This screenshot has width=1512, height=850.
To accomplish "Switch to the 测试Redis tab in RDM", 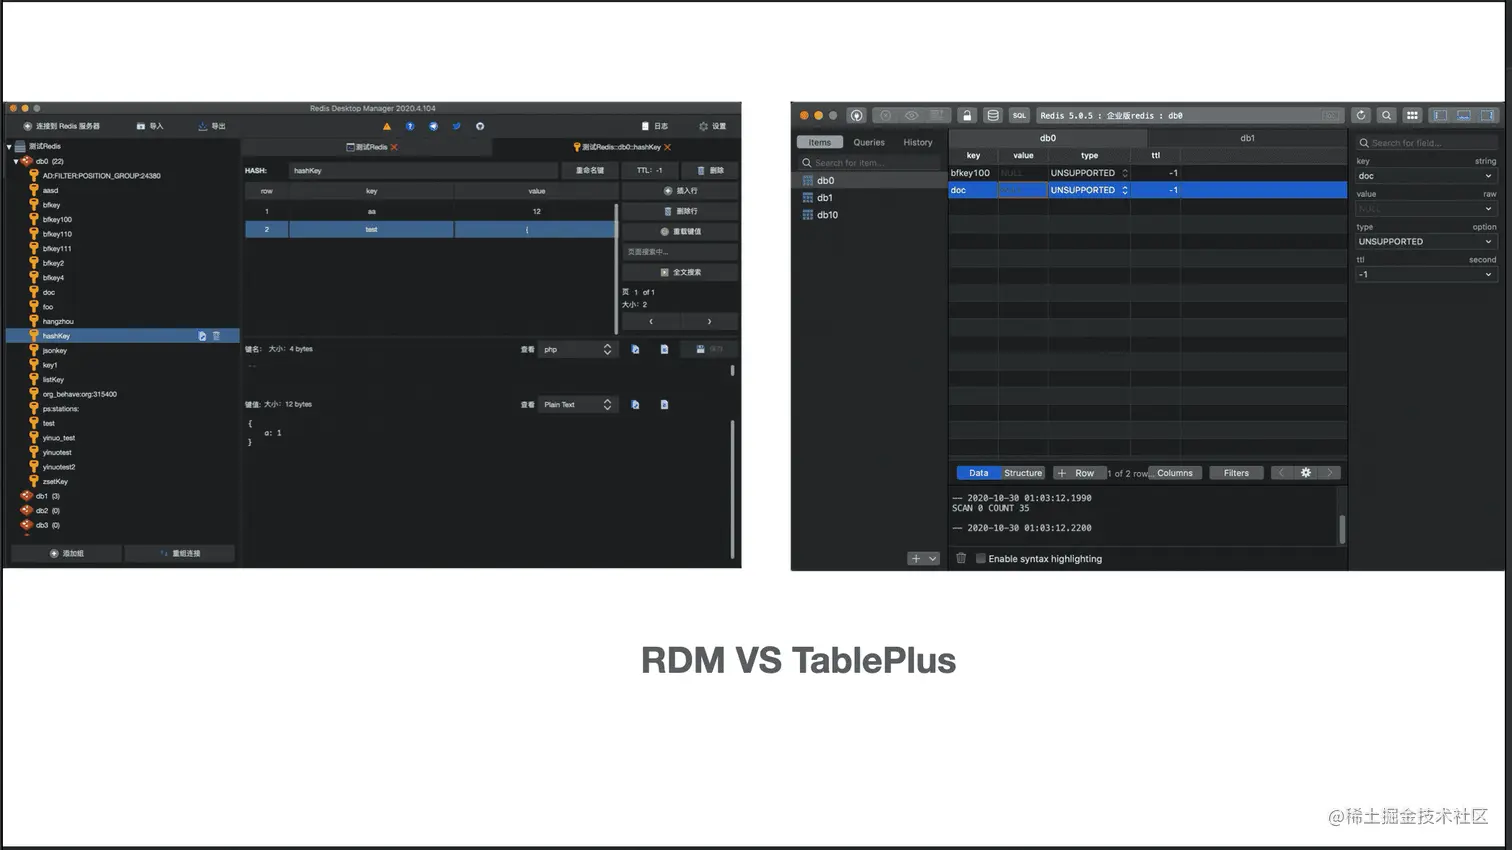I will (367, 147).
